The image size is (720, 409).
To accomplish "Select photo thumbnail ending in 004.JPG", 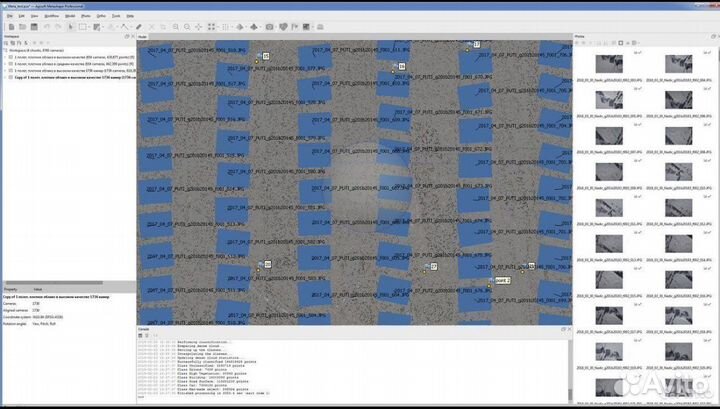I will pyautogui.click(x=679, y=64).
